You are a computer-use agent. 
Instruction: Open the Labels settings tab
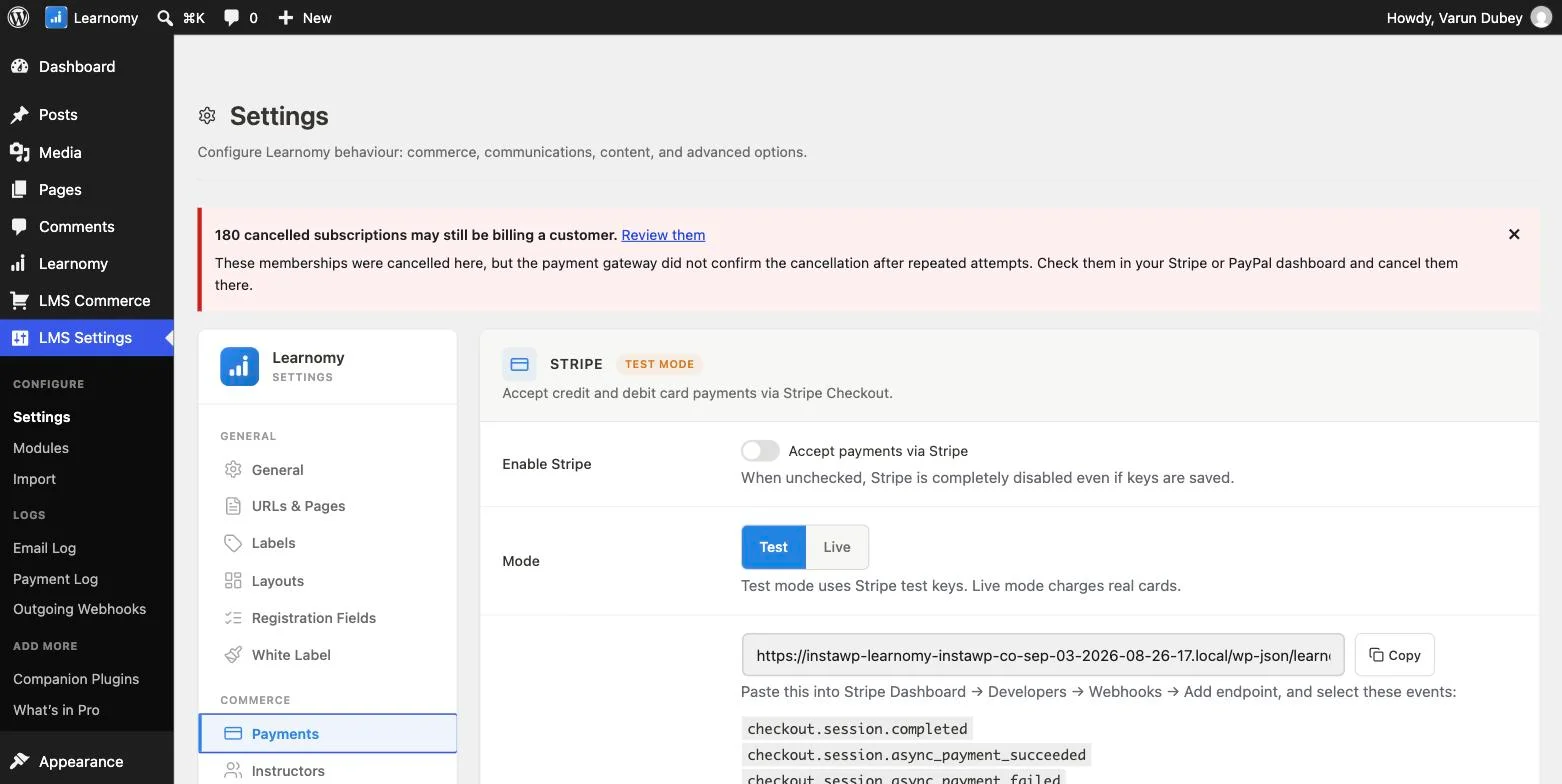[327, 543]
